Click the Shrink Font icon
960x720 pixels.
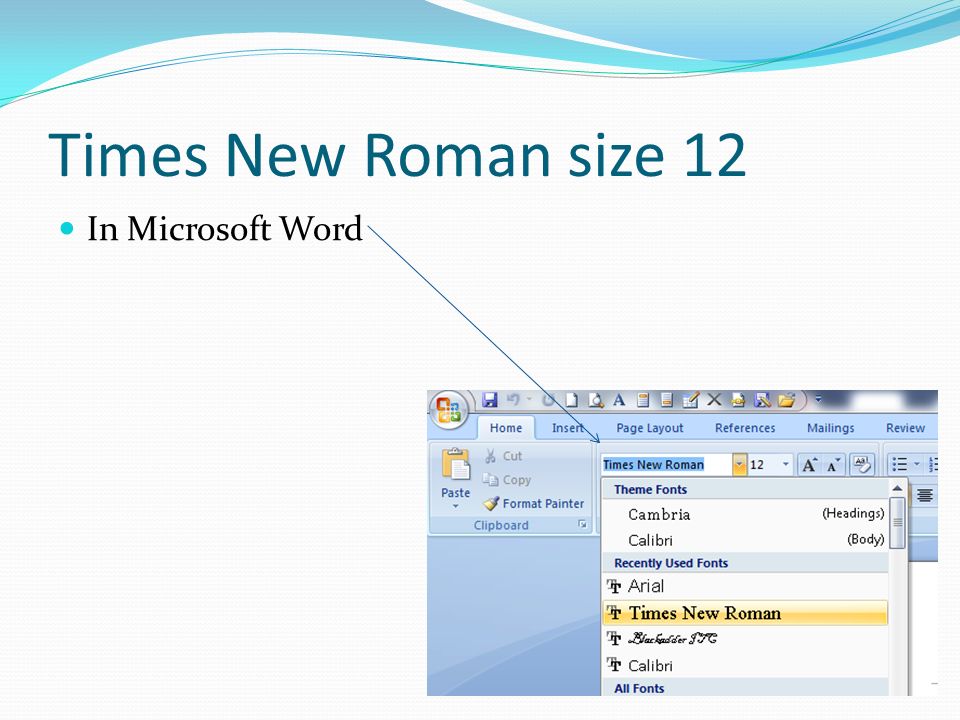point(833,465)
